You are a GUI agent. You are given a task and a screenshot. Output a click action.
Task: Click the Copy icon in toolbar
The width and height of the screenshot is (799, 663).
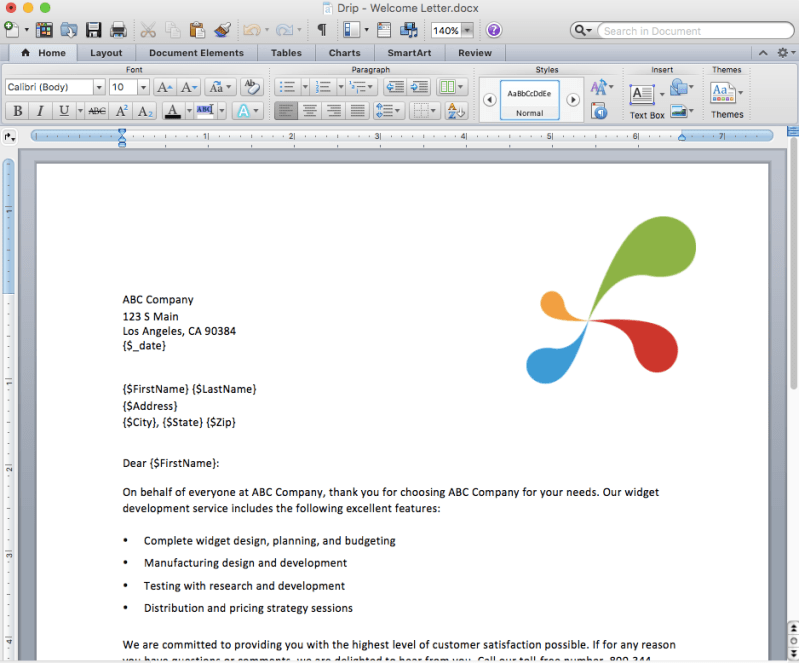pyautogui.click(x=173, y=30)
